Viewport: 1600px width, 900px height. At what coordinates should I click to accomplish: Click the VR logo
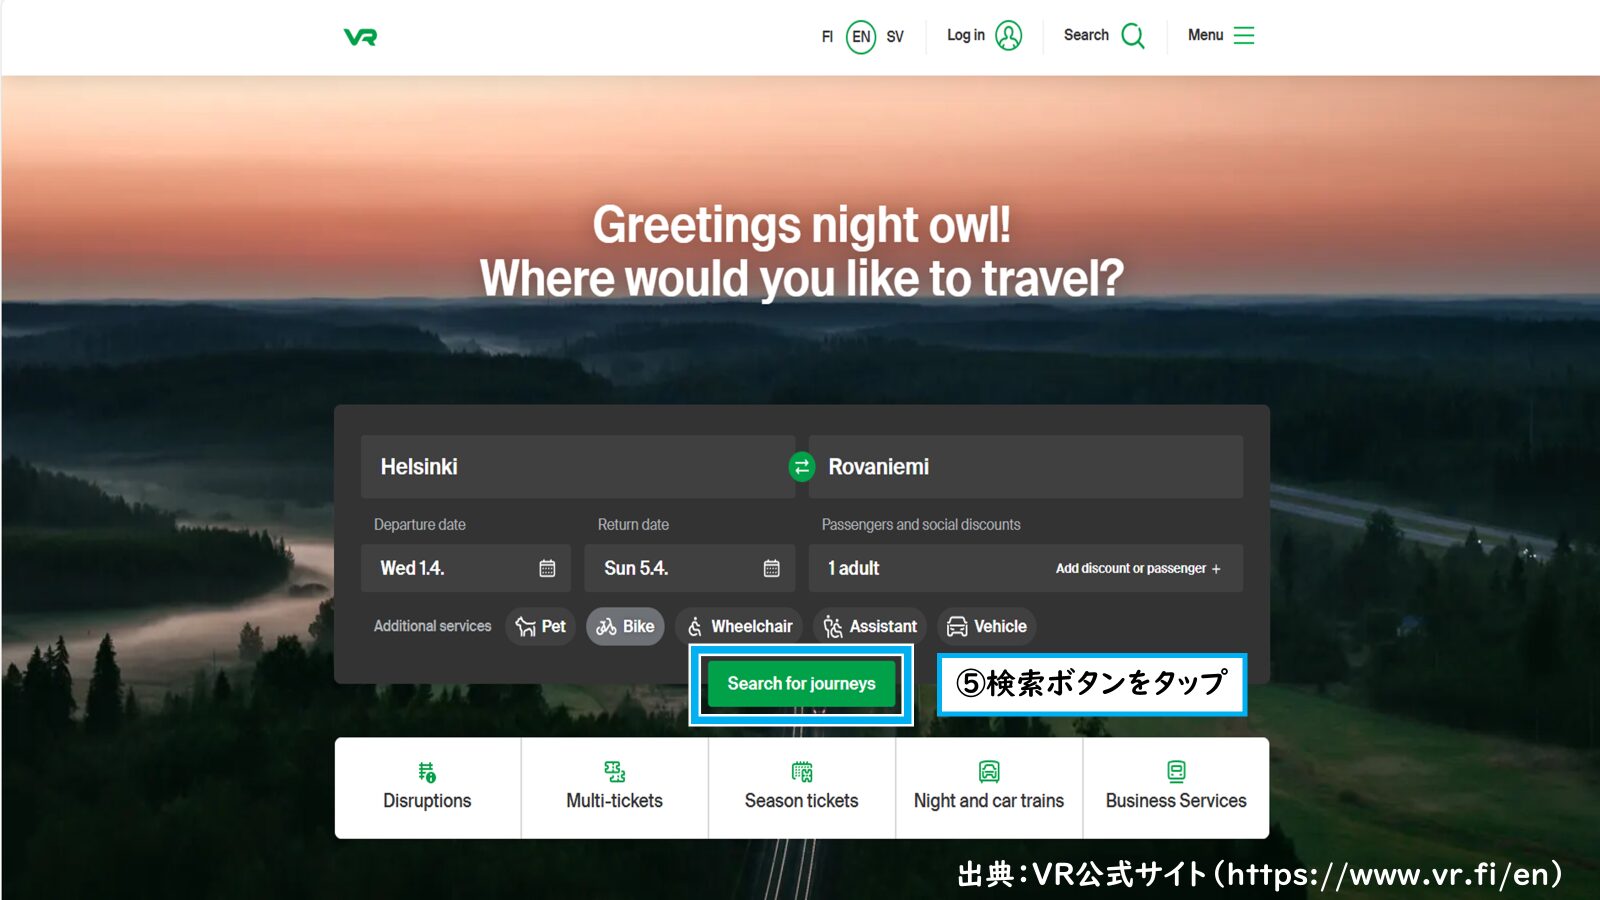[360, 37]
